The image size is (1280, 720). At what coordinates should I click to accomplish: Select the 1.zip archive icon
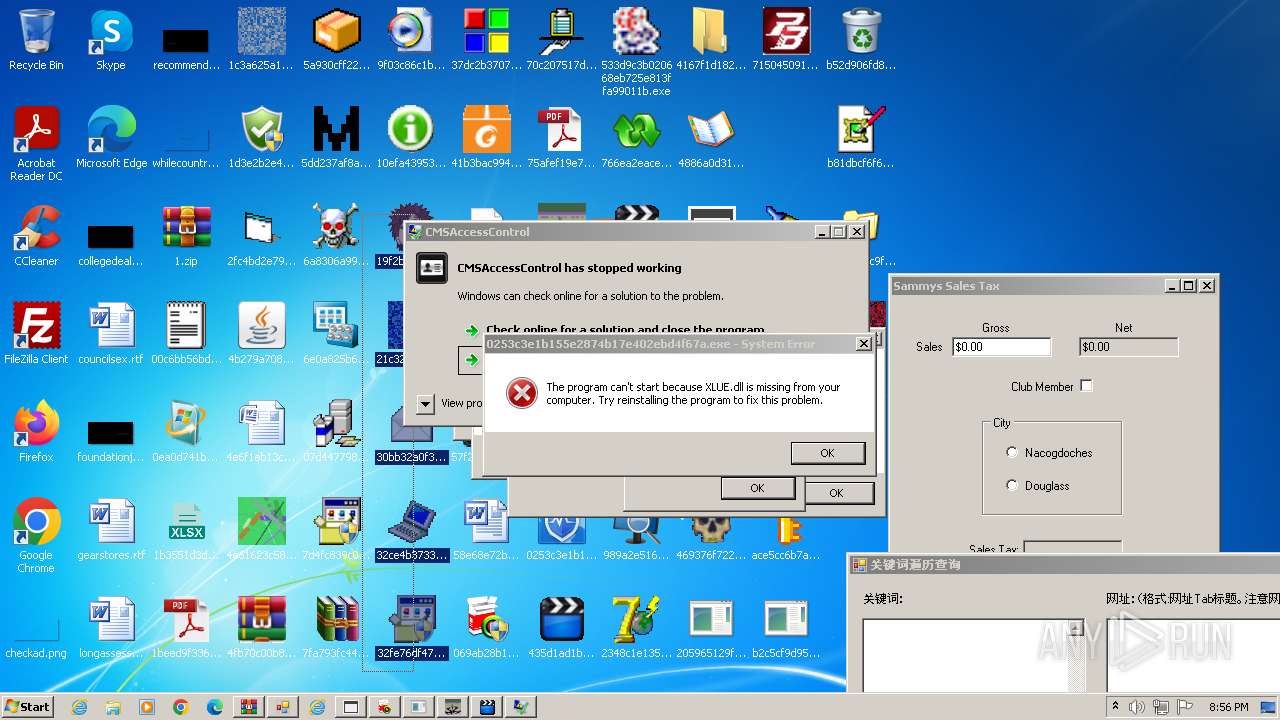[186, 235]
